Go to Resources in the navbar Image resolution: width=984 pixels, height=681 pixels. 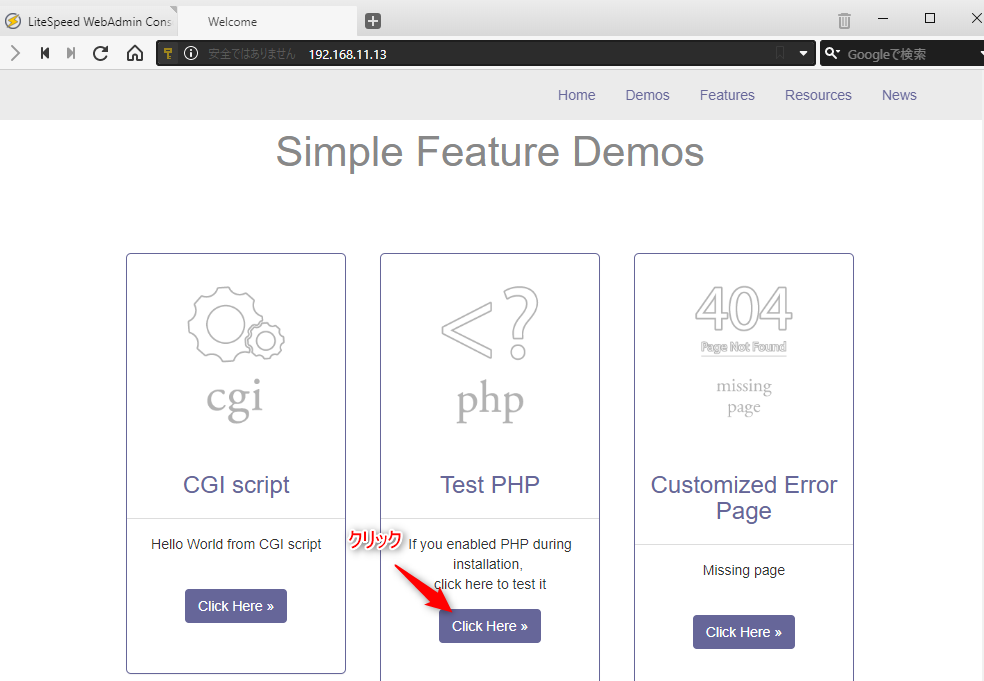tap(818, 95)
